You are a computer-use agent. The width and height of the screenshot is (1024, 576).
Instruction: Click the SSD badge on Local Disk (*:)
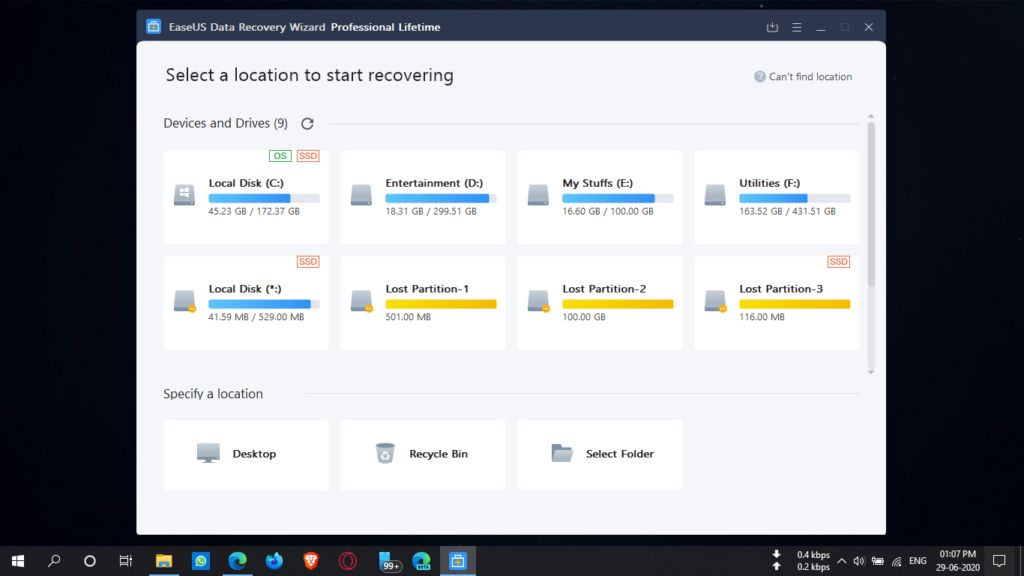tap(308, 261)
